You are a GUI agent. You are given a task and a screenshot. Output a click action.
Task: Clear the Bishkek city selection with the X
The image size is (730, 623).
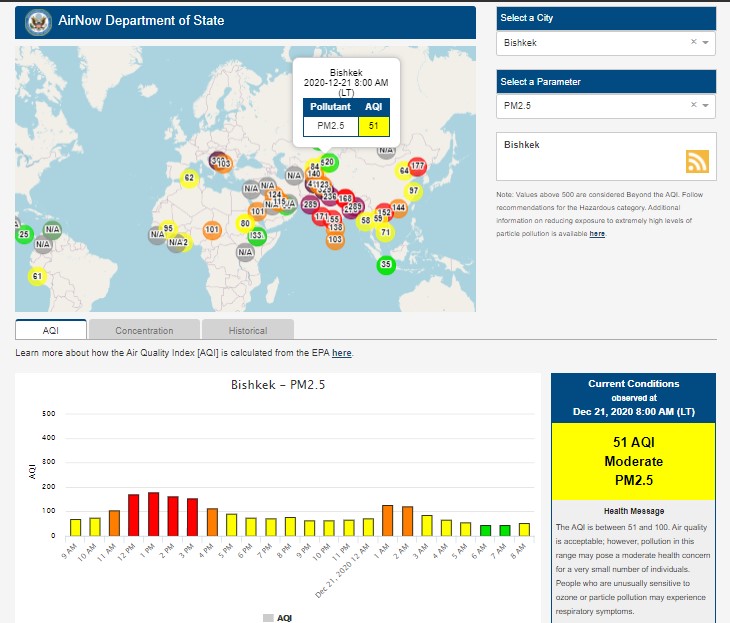click(x=693, y=43)
